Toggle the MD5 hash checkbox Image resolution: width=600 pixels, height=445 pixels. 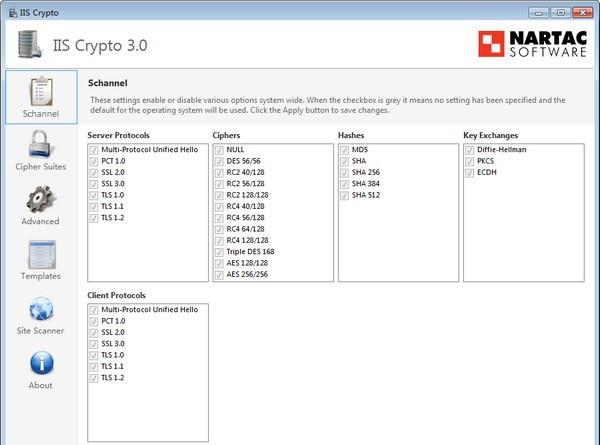(344, 150)
